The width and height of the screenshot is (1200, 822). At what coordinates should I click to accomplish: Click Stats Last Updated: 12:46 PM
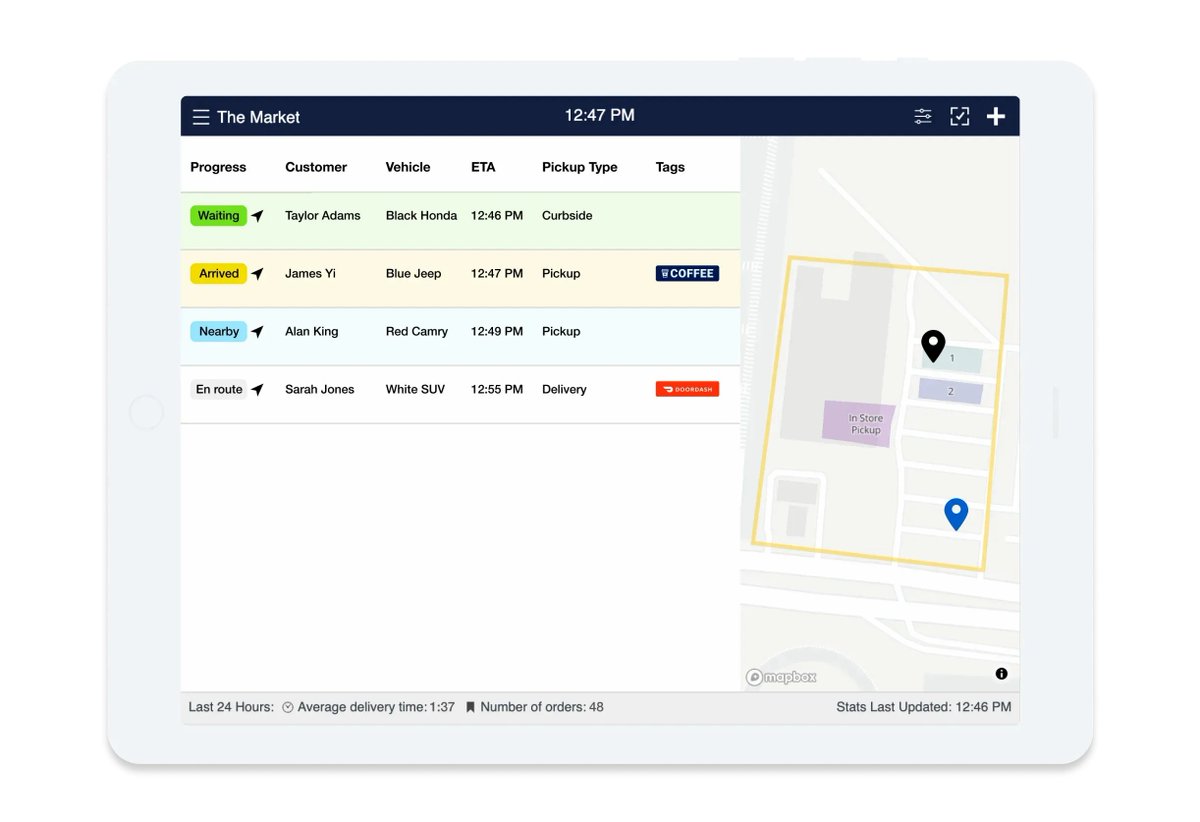(x=924, y=707)
